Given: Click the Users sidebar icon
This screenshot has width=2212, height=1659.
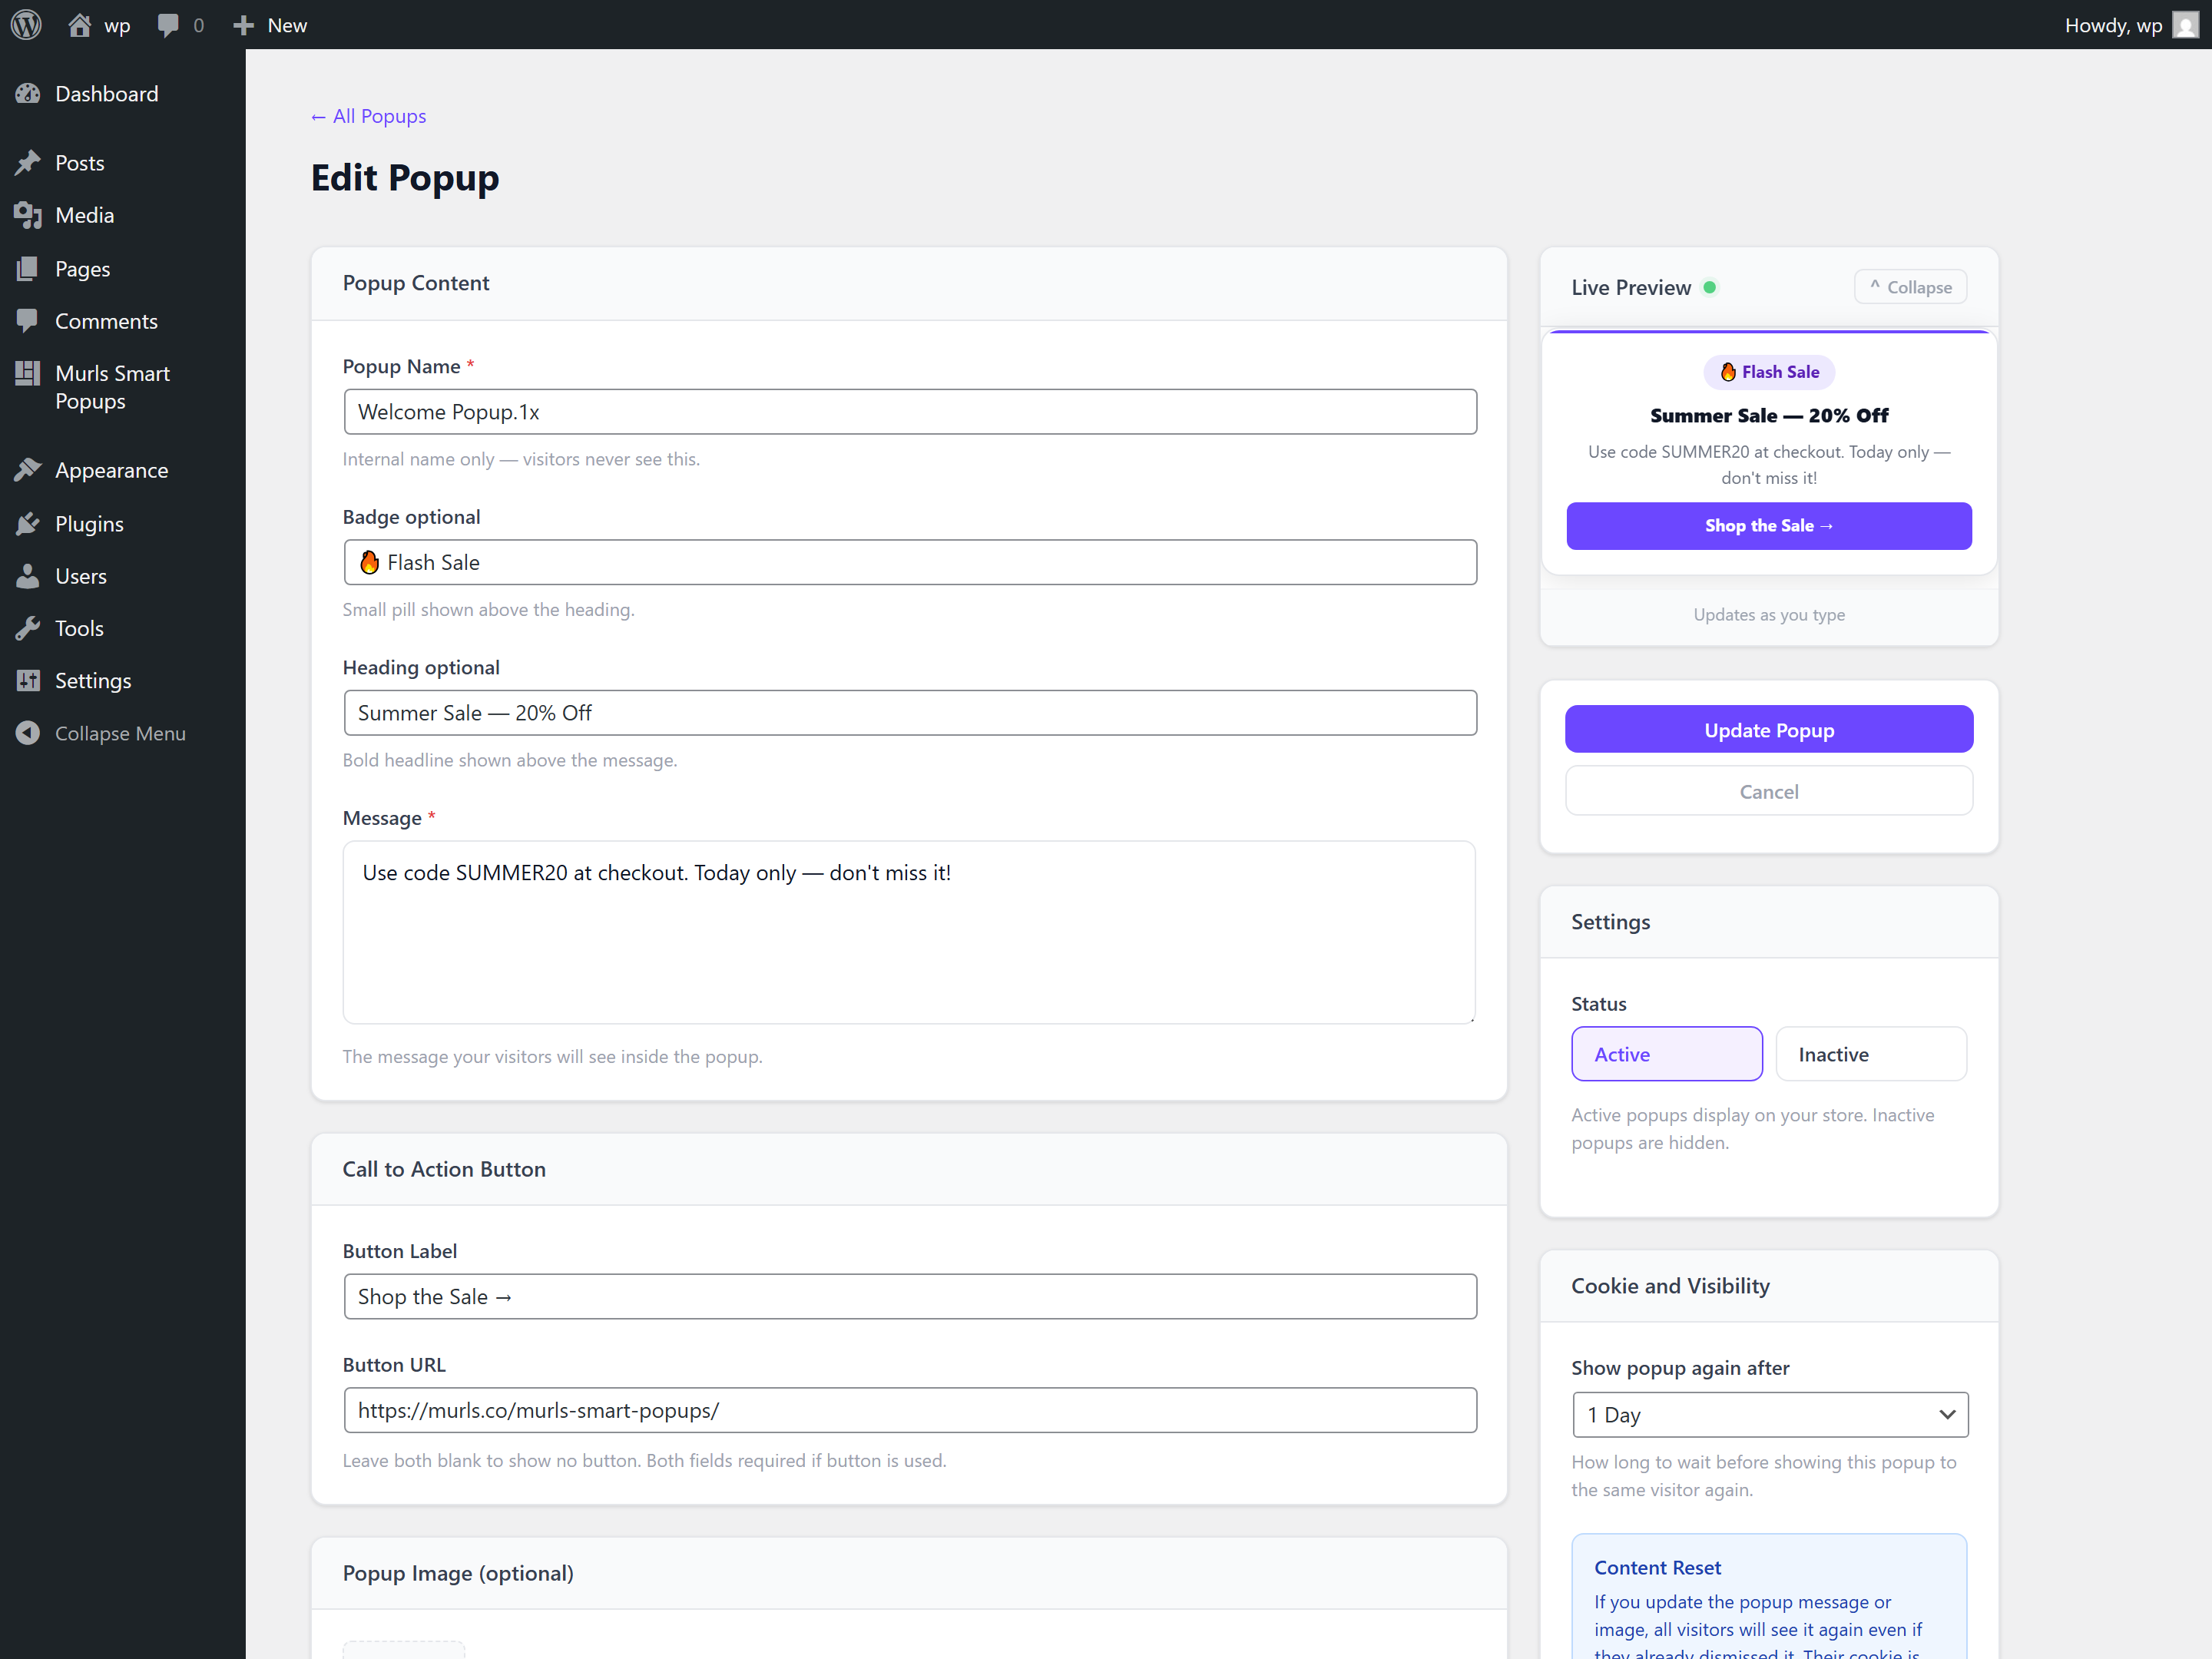Looking at the screenshot, I should tap(28, 575).
